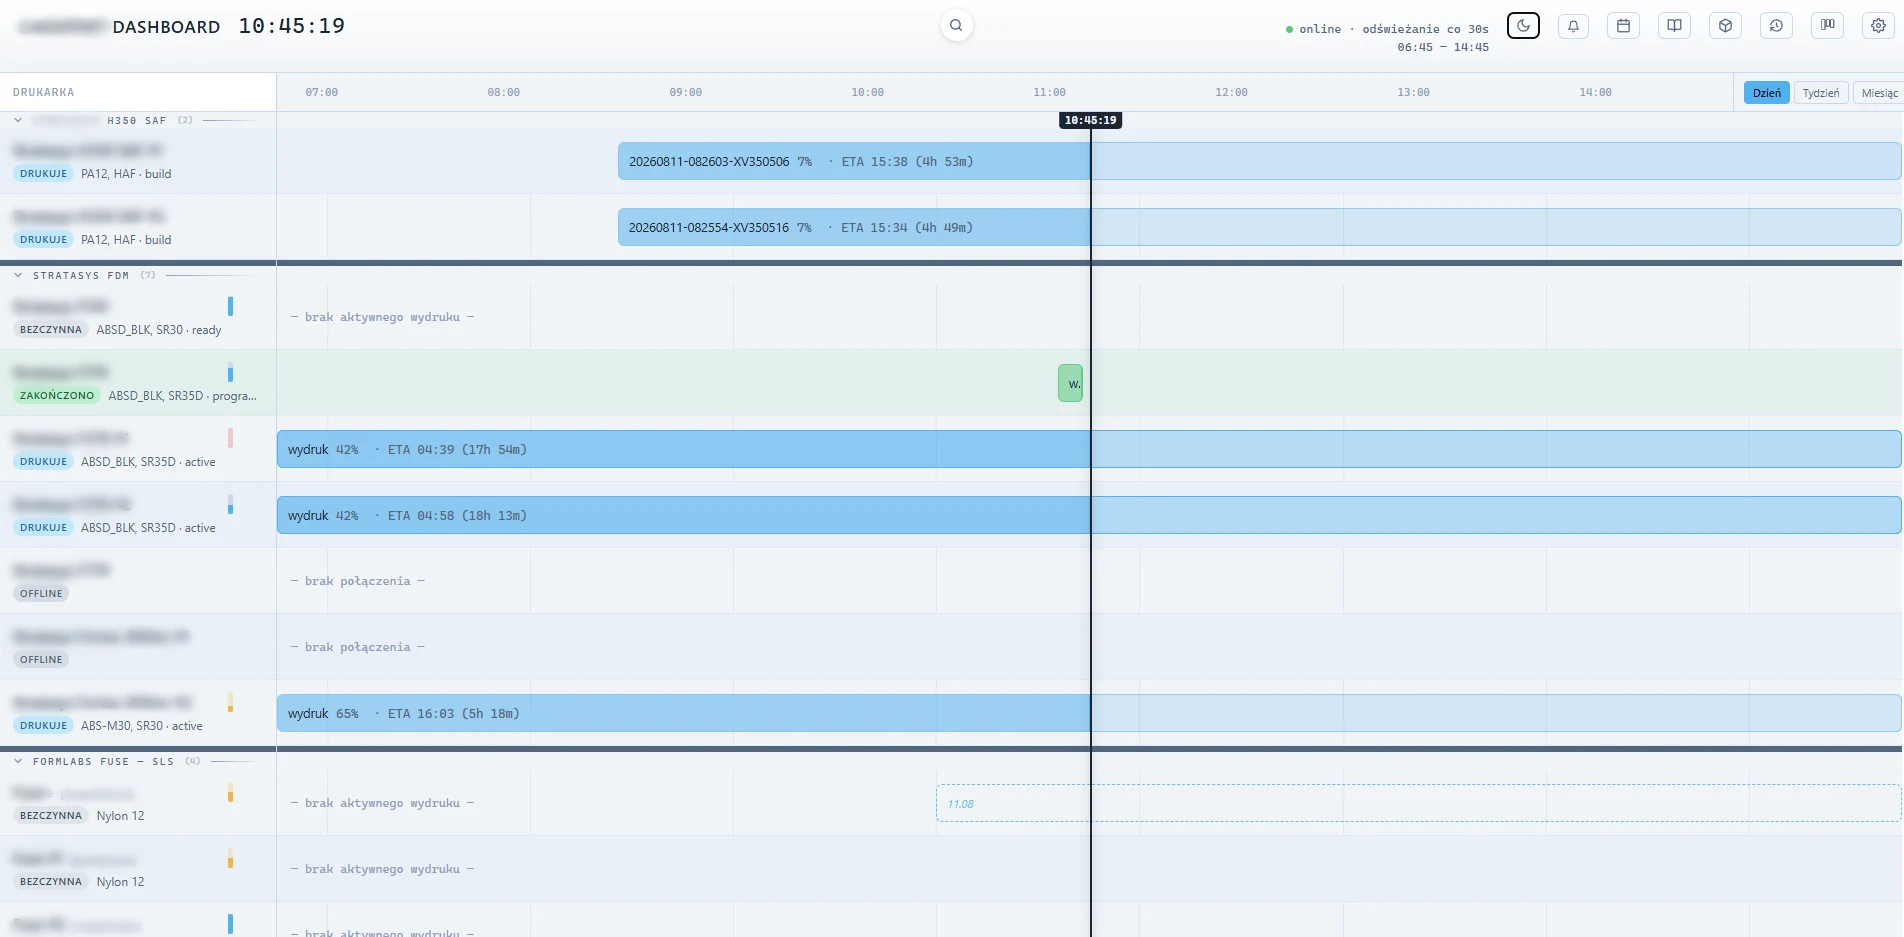Collapse the H350 SAF group
This screenshot has height=937, width=1904.
[x=18, y=120]
